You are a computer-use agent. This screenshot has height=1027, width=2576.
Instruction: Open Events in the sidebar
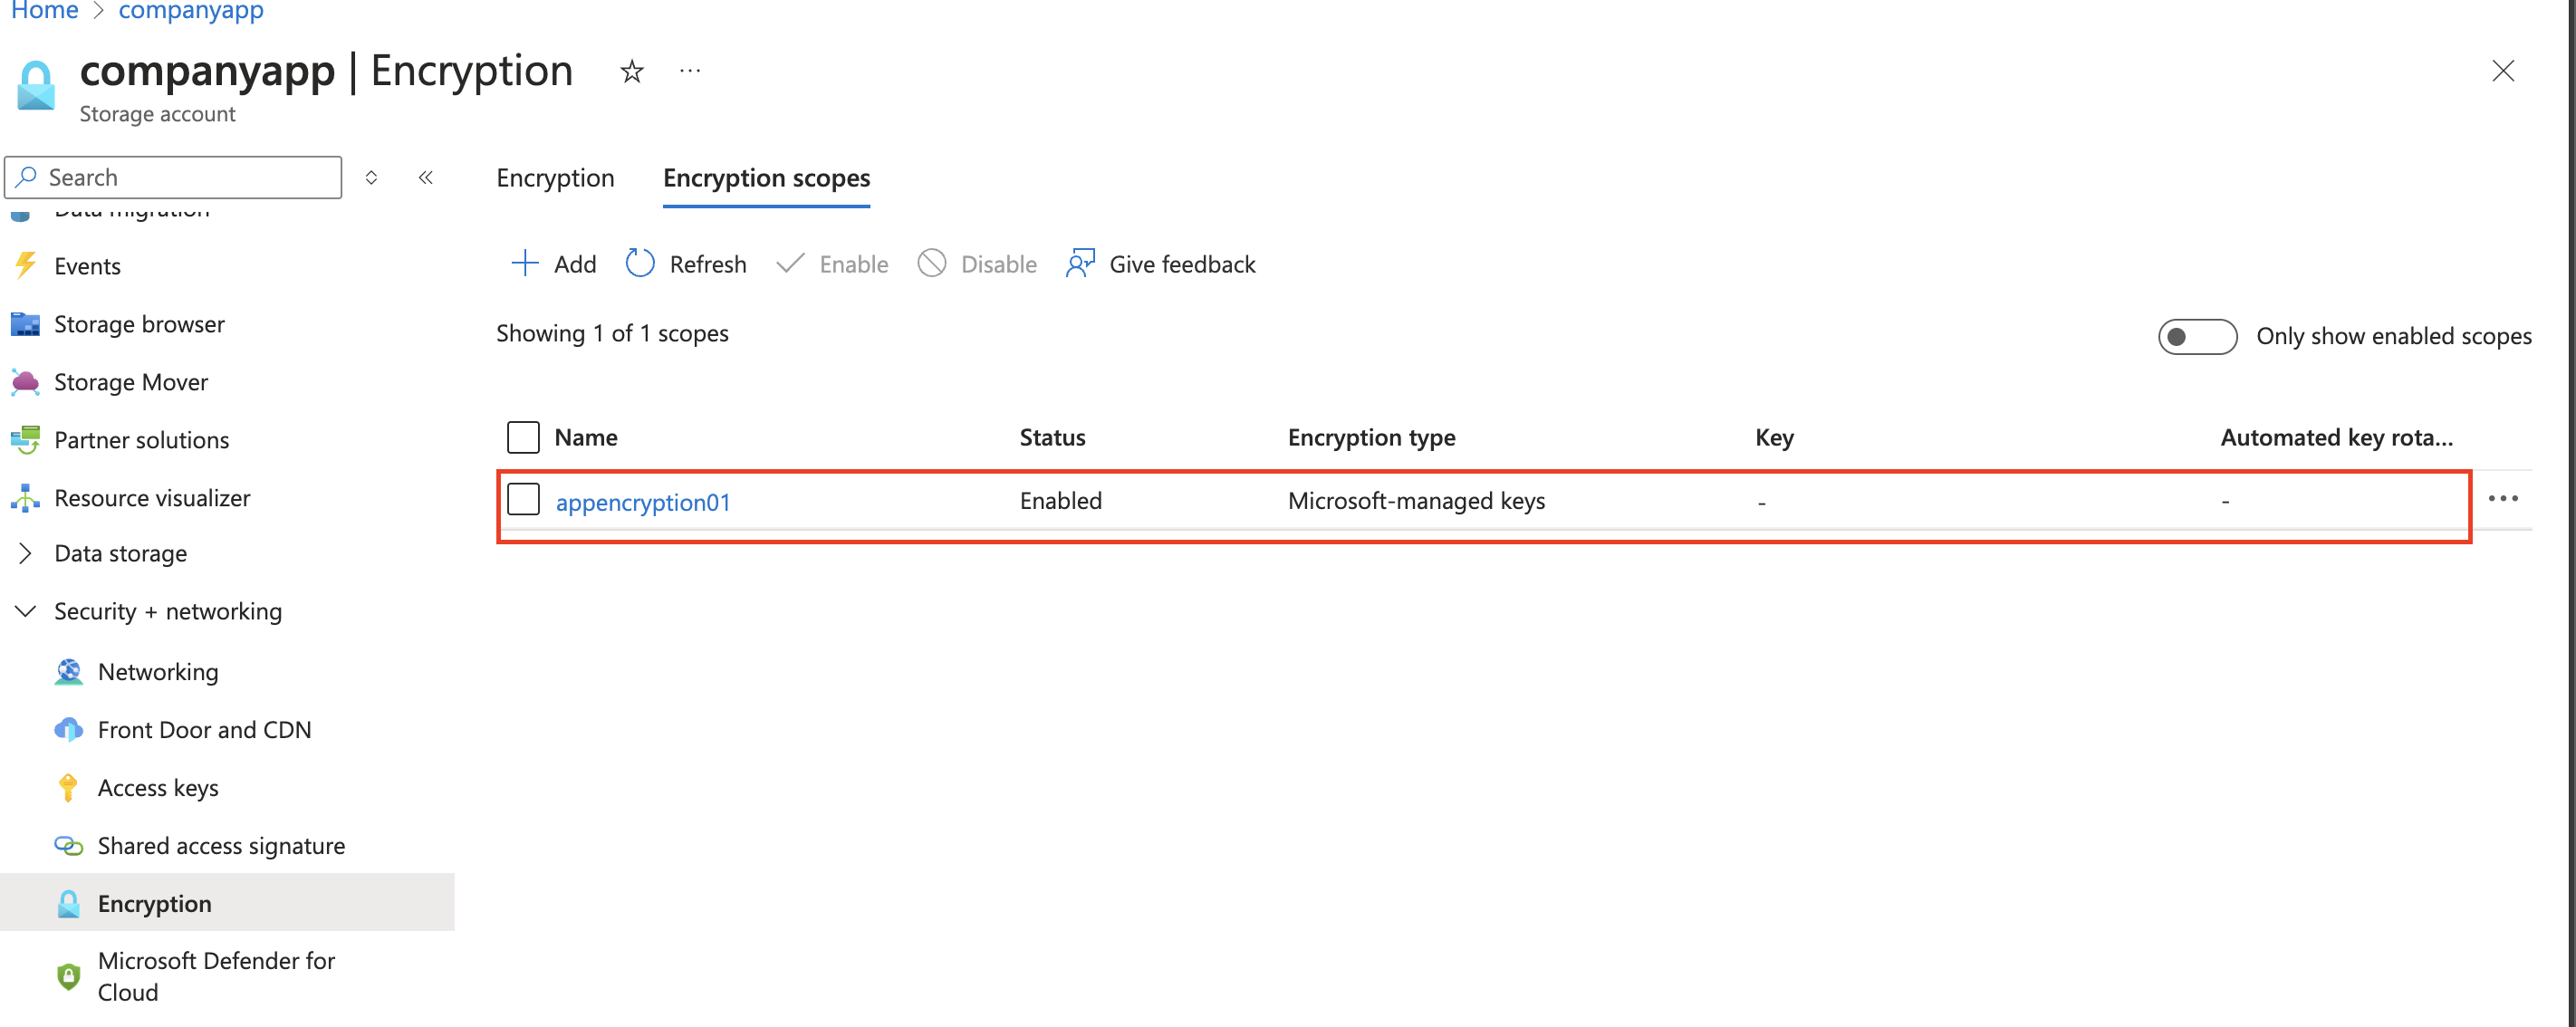click(87, 266)
